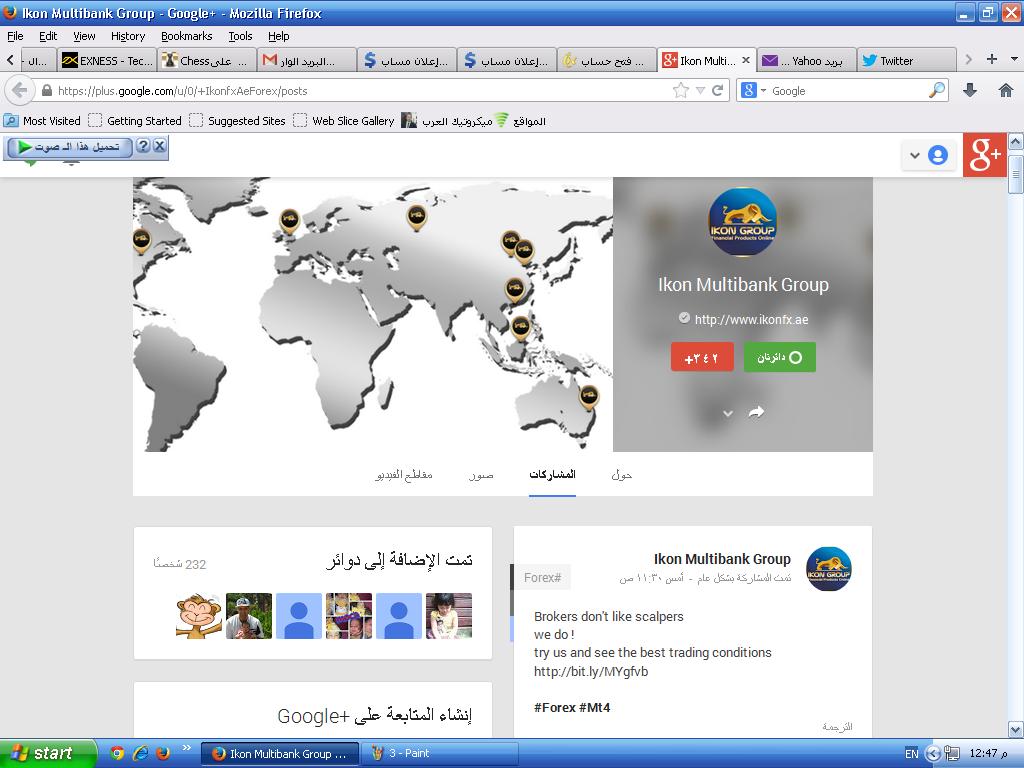This screenshot has width=1024, height=768.
Task: Open the File menu
Action: (15, 36)
